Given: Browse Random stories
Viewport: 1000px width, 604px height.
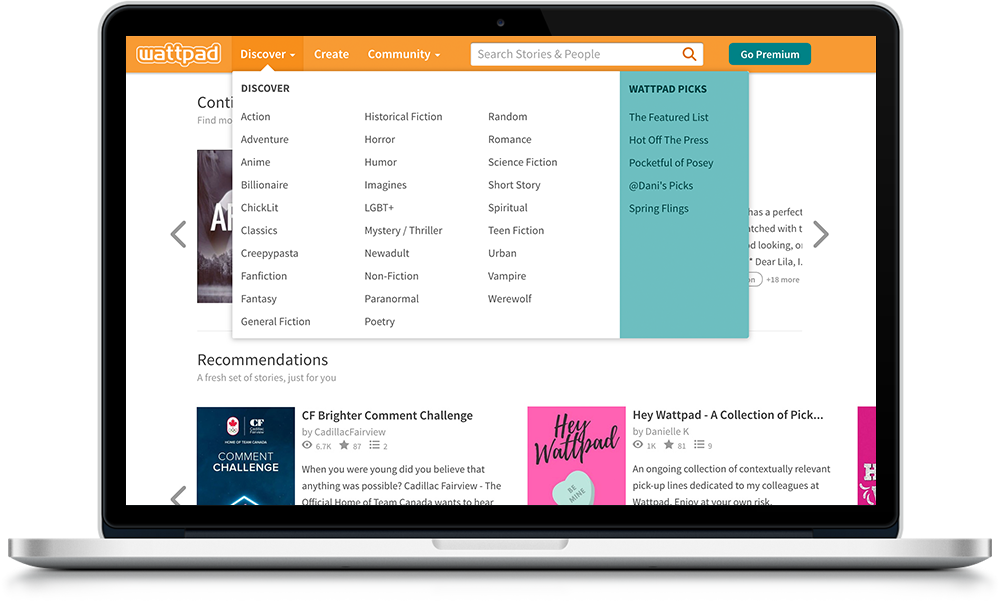Looking at the screenshot, I should coord(508,117).
